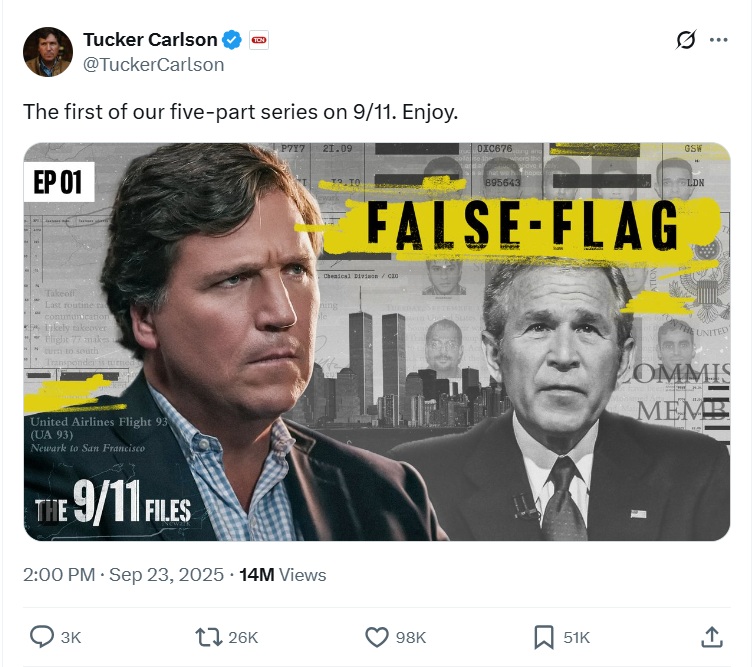Open the three-dot more options menu
Screen dimensions: 752x667
[x=718, y=40]
